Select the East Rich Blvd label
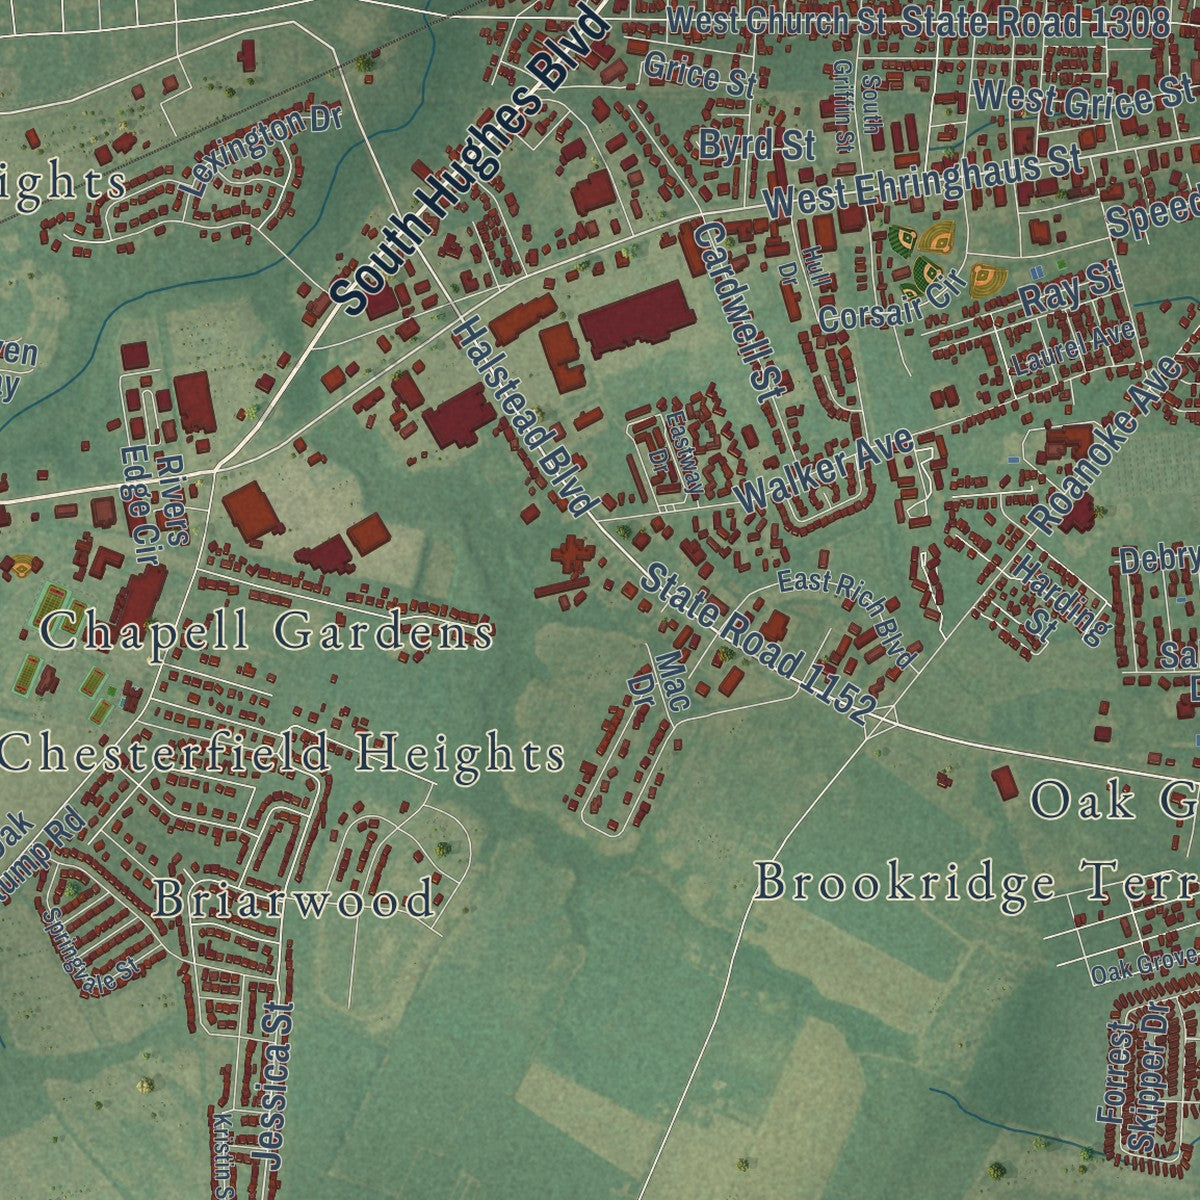 [x=846, y=619]
